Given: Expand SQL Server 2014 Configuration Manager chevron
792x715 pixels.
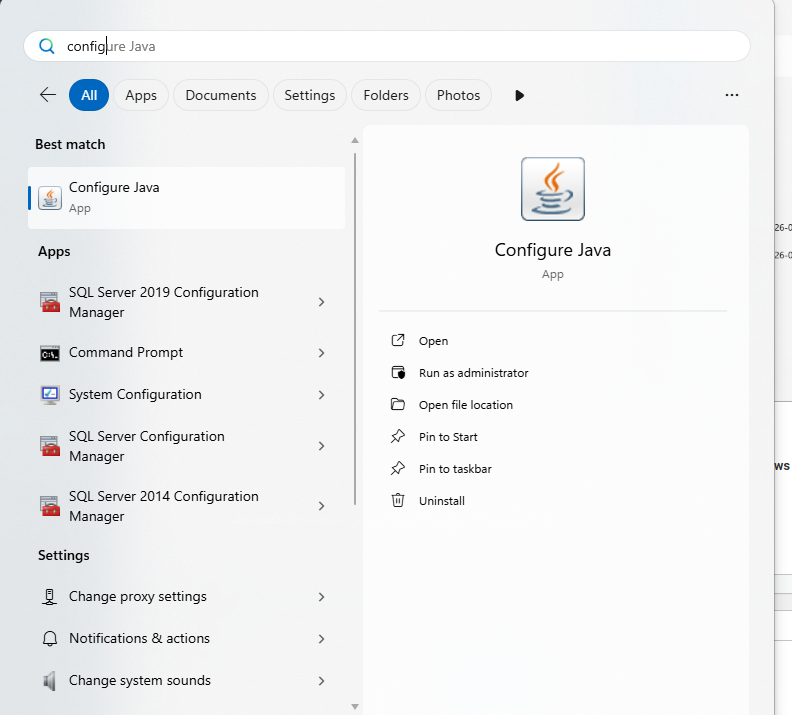Looking at the screenshot, I should [x=321, y=506].
